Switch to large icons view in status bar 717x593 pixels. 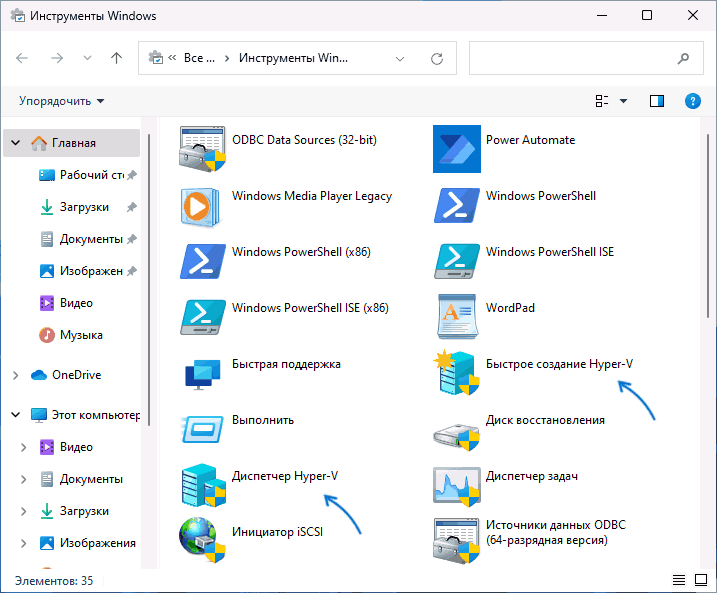(701, 580)
